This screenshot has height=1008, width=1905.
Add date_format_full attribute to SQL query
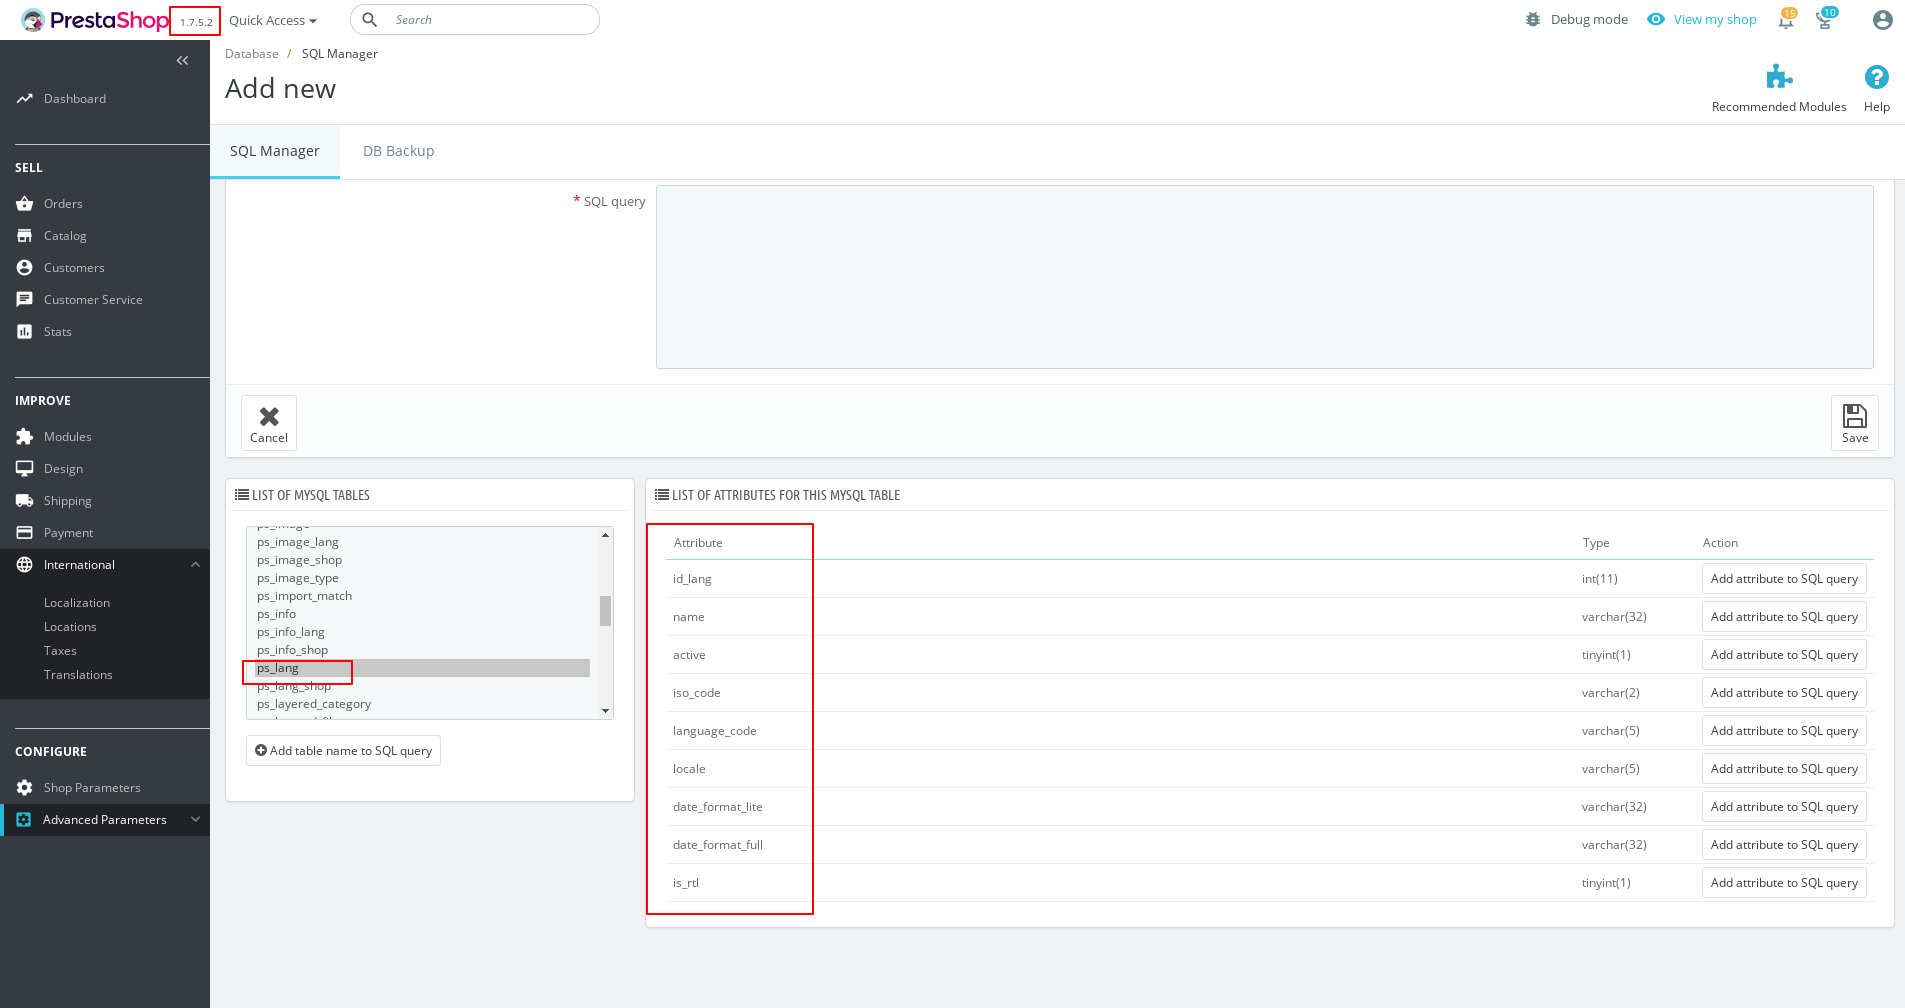(x=1784, y=845)
